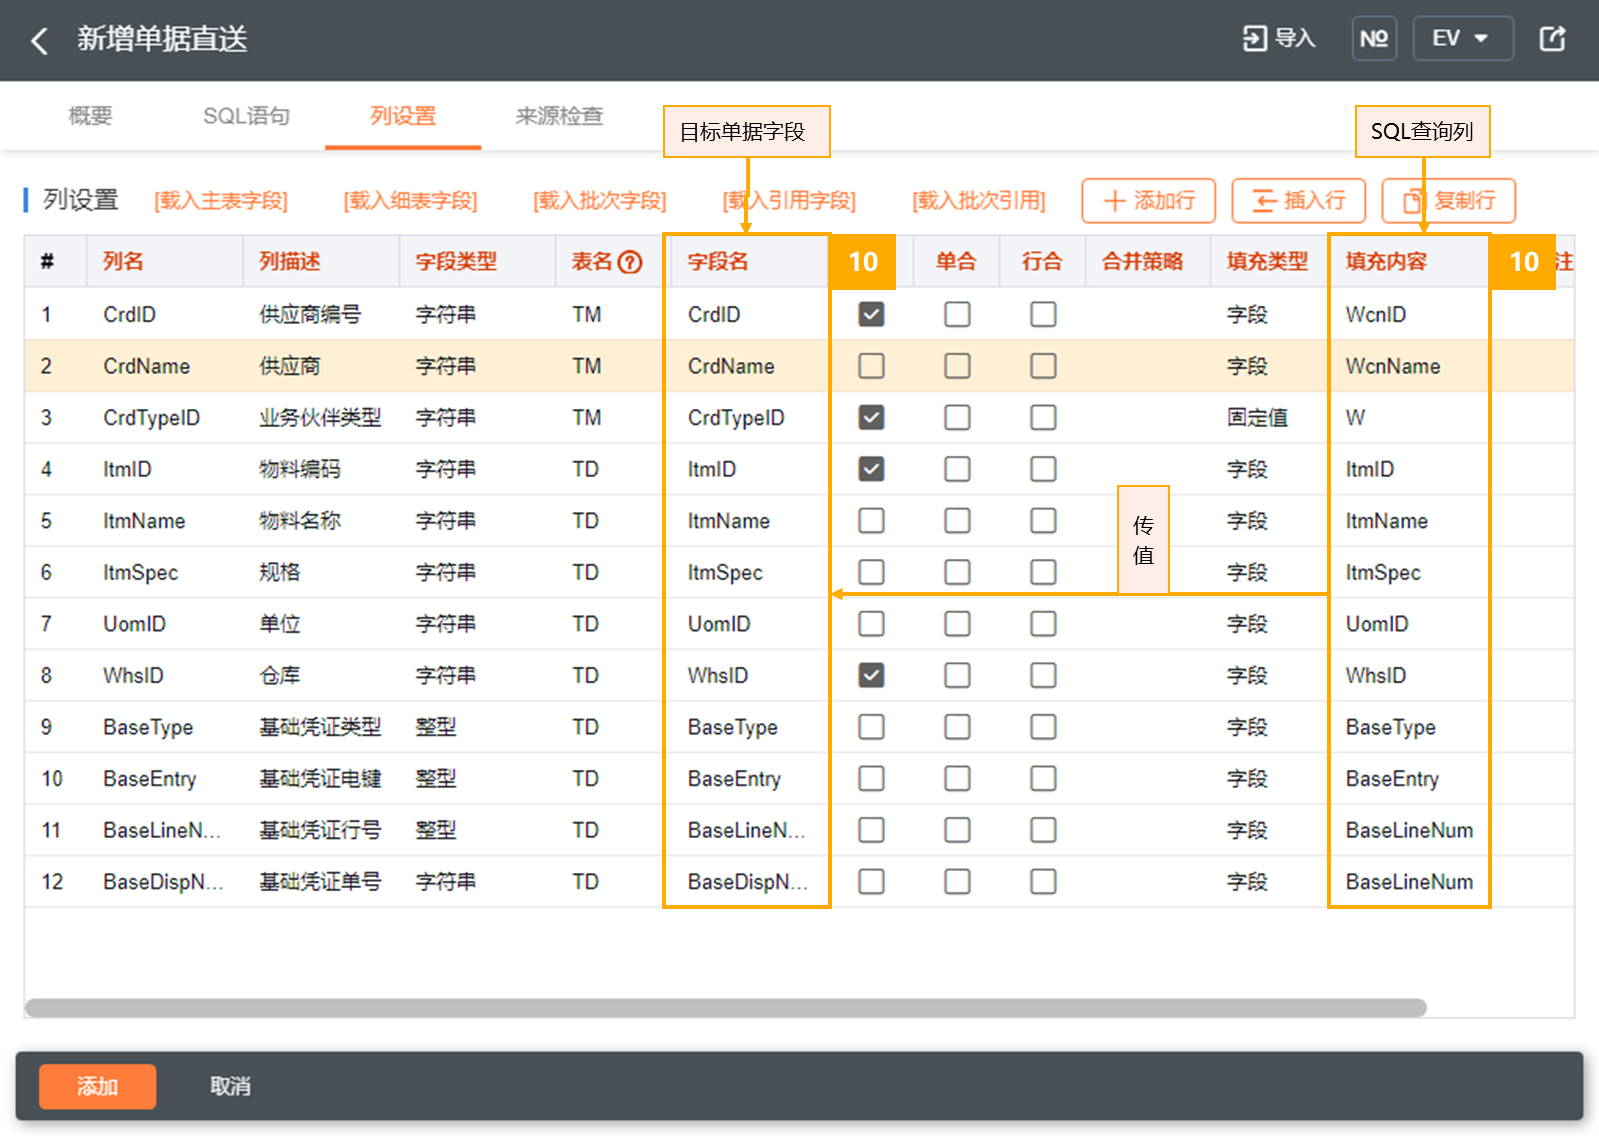
Task: Check 单合 checkbox in BaseDispN row
Action: (x=957, y=882)
